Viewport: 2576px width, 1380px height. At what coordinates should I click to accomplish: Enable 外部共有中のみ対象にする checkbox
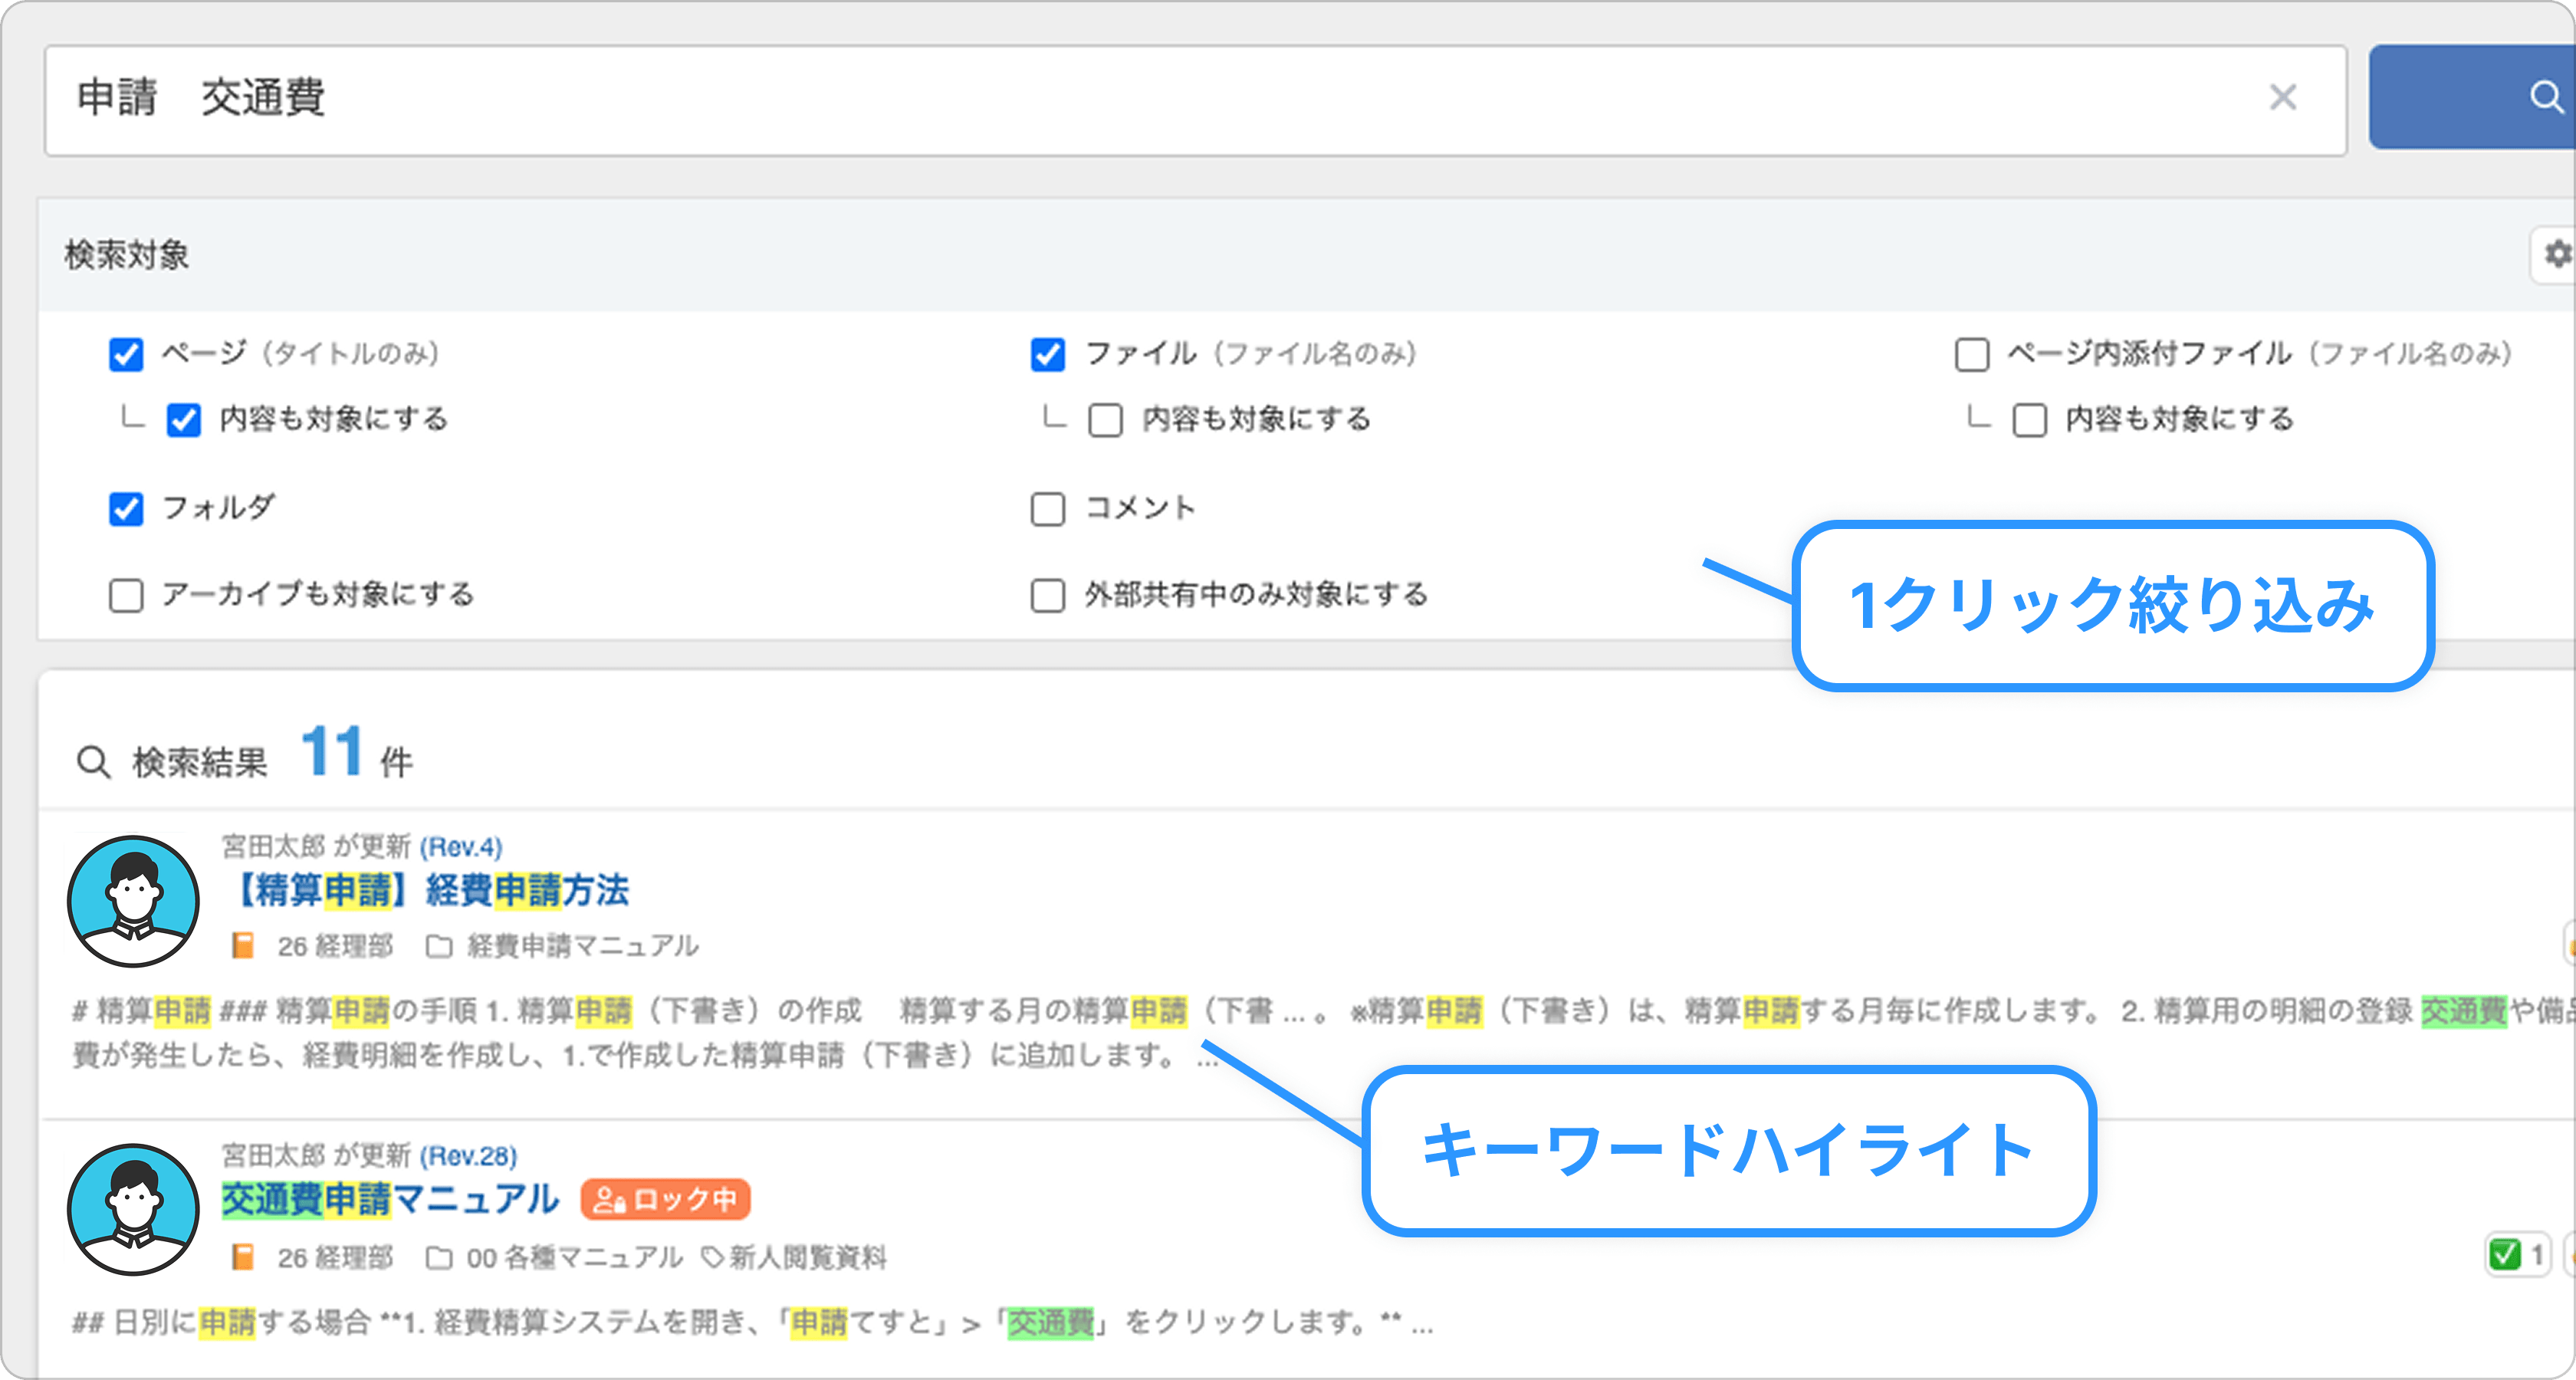point(1047,595)
